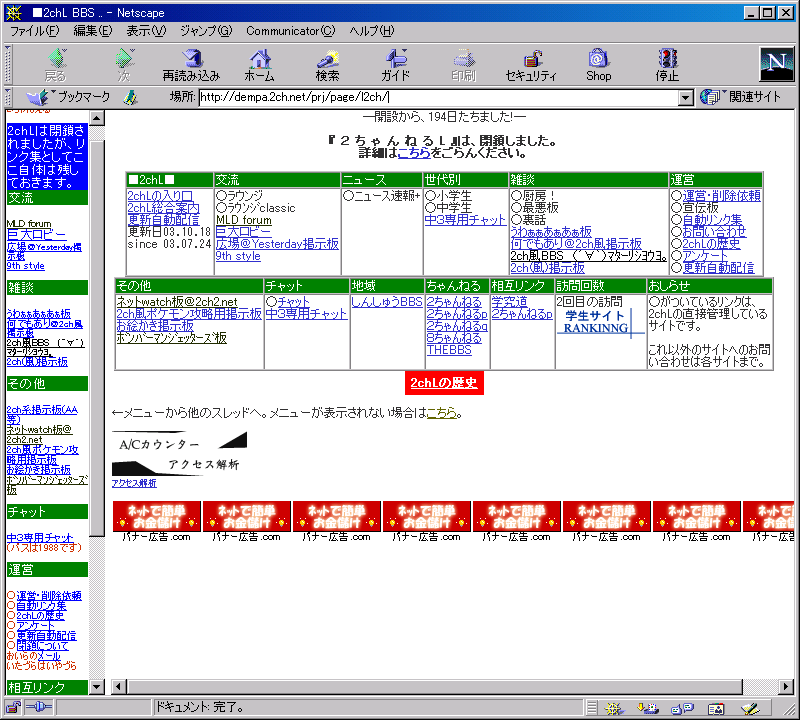Click the location URL input field
The height and width of the screenshot is (720, 800).
(x=439, y=97)
